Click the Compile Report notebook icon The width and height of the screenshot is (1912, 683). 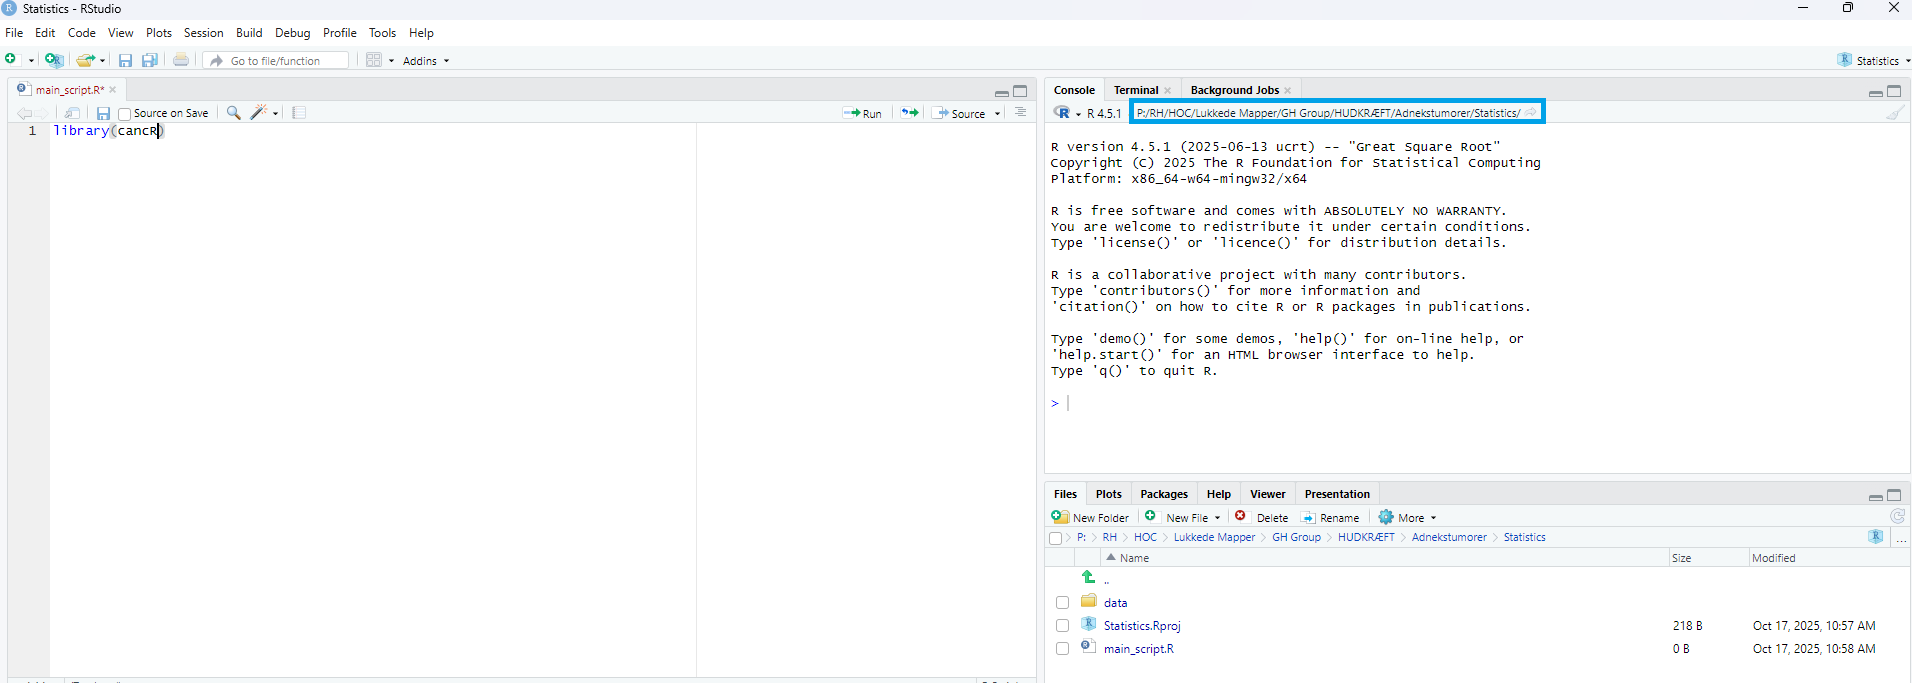click(x=299, y=113)
